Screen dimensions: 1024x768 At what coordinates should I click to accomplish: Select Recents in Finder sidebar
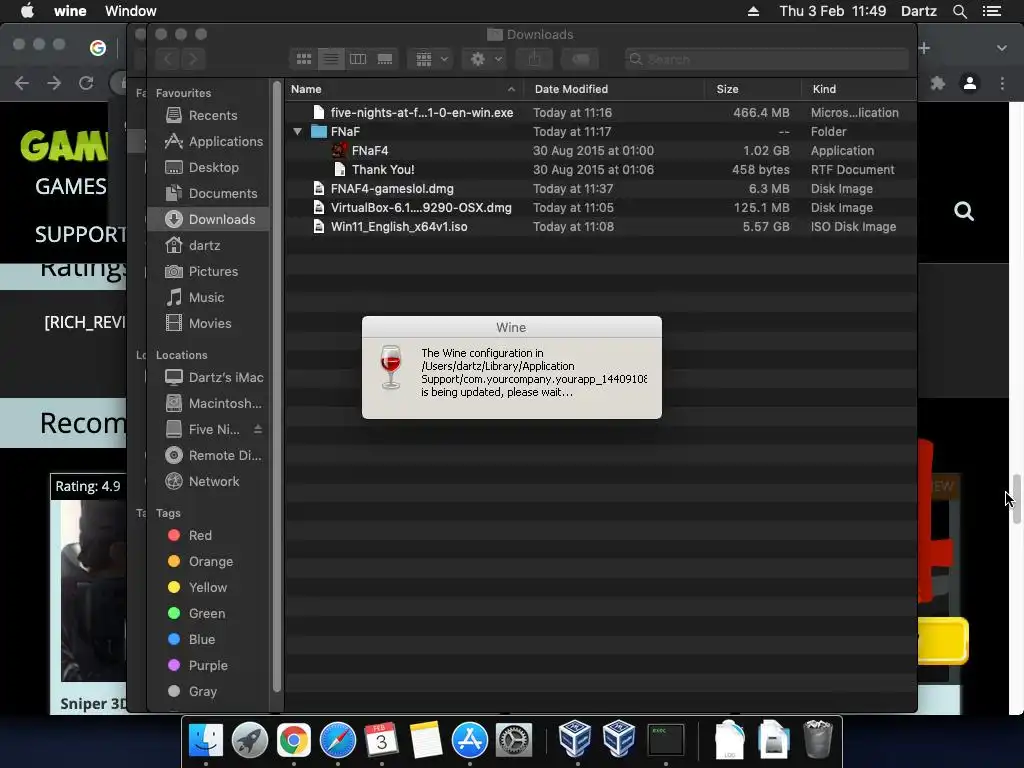(x=208, y=115)
